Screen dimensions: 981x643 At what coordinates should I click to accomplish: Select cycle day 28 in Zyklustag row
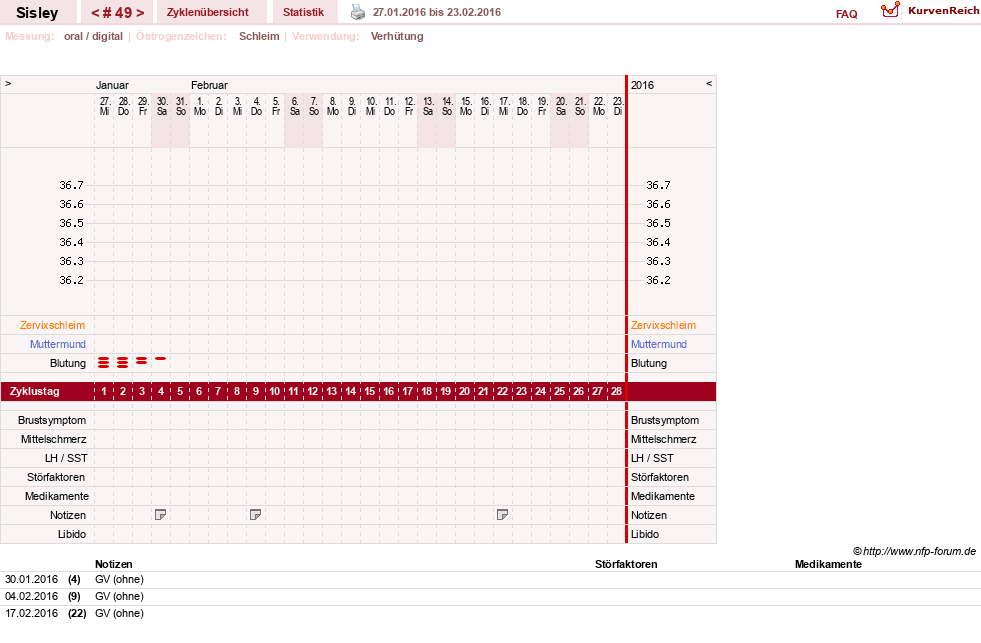(x=616, y=391)
